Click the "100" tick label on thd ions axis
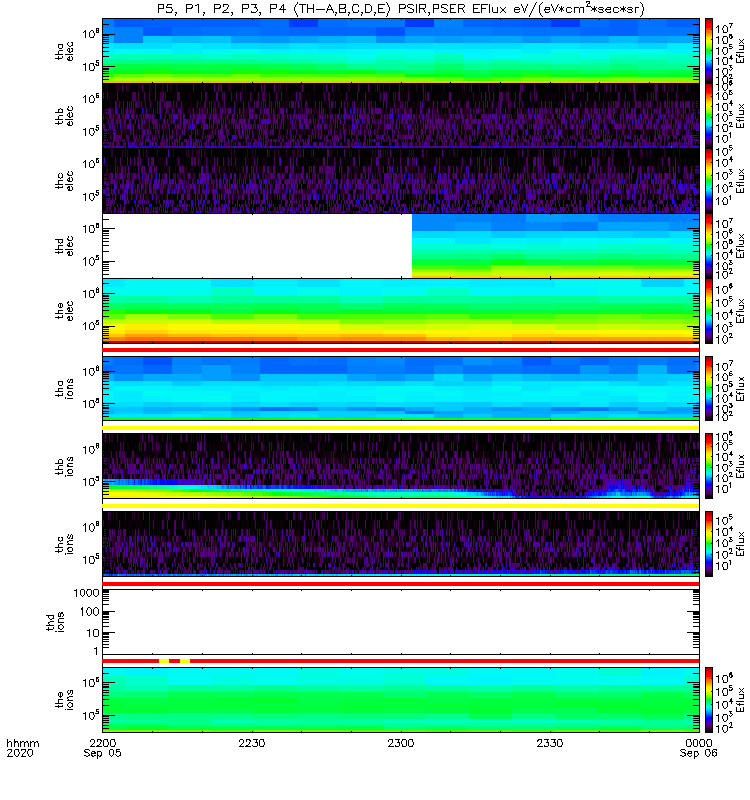 point(89,612)
